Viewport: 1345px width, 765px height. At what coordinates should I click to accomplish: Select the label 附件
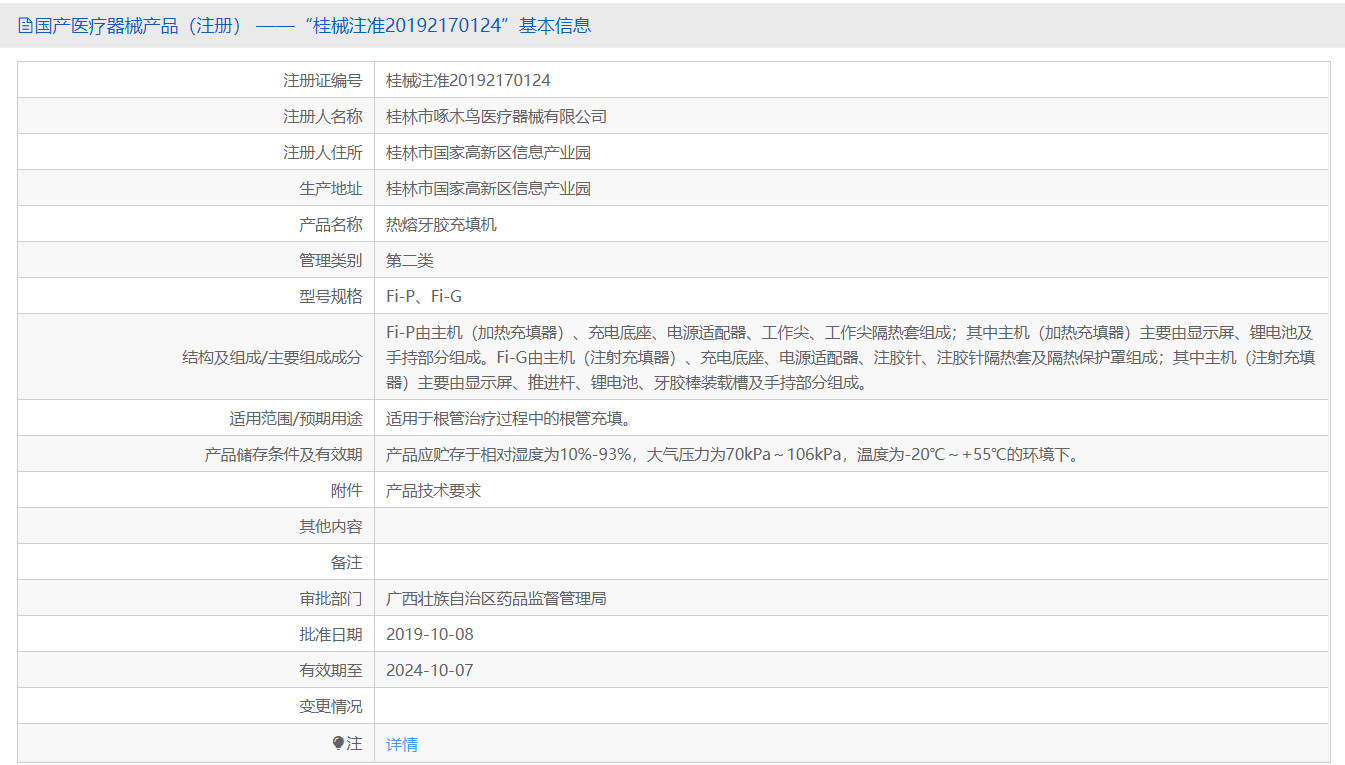click(347, 490)
